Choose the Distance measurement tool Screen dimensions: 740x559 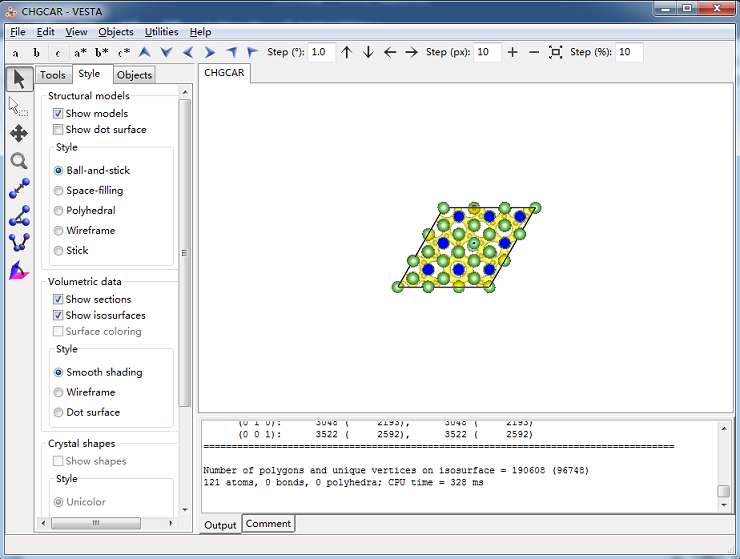(x=19, y=188)
